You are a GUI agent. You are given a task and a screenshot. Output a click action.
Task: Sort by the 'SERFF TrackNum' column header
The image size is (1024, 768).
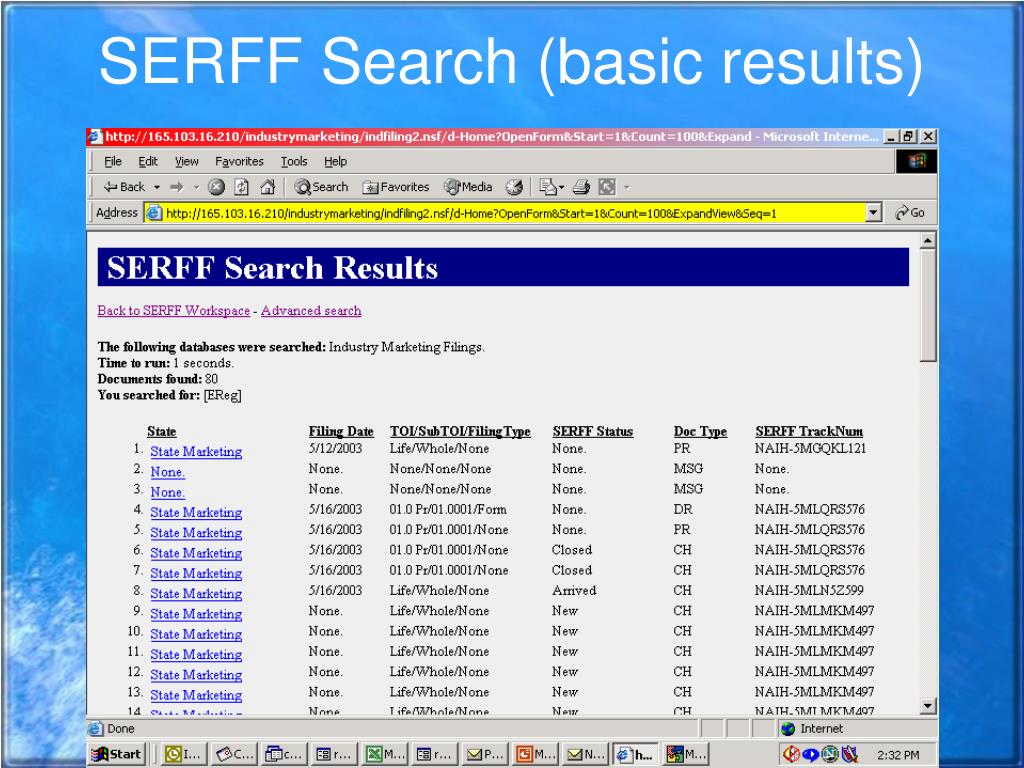[x=808, y=432]
